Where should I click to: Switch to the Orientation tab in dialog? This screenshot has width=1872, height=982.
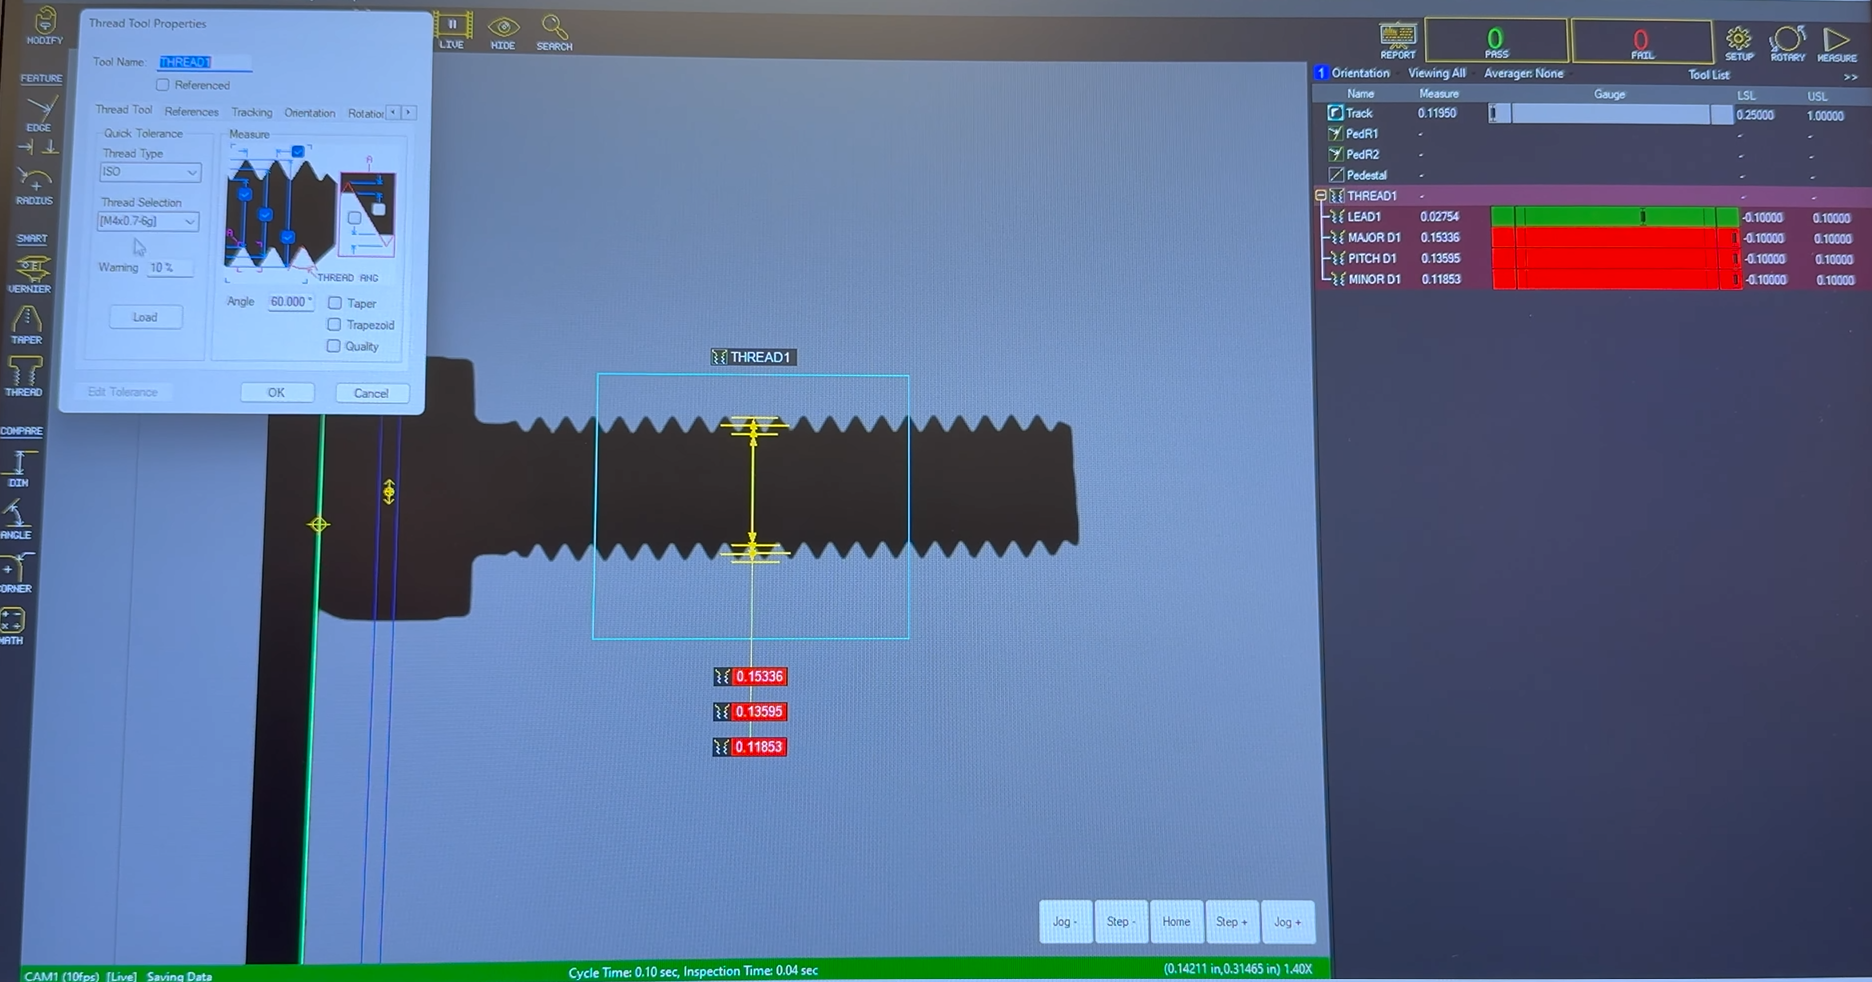pos(309,113)
